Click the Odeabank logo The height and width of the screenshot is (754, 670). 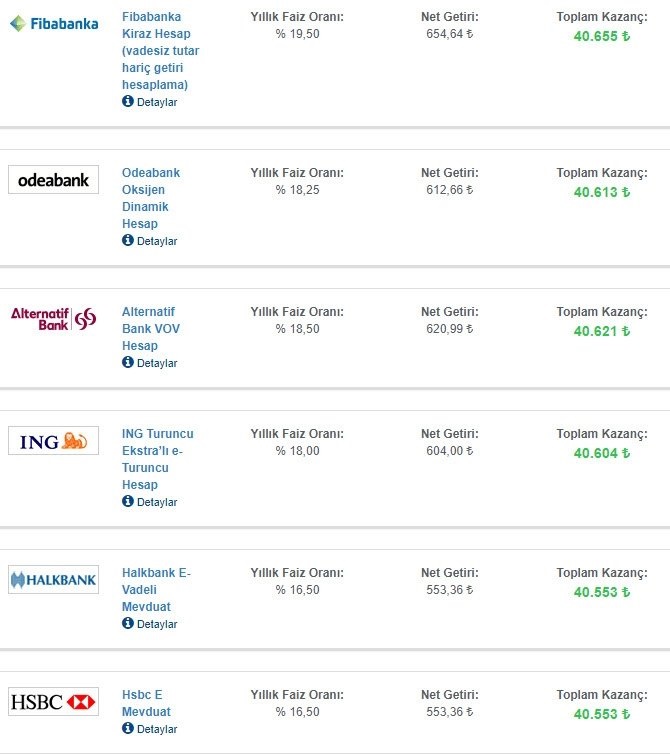53,180
